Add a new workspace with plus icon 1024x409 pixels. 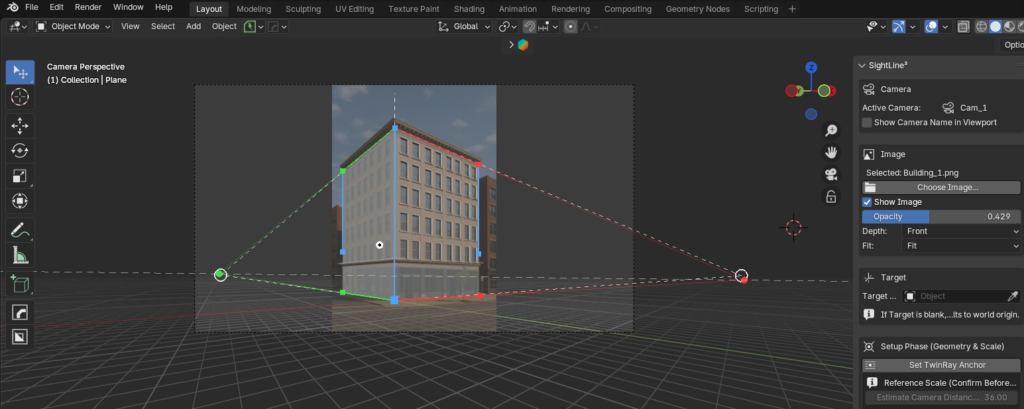click(x=792, y=9)
